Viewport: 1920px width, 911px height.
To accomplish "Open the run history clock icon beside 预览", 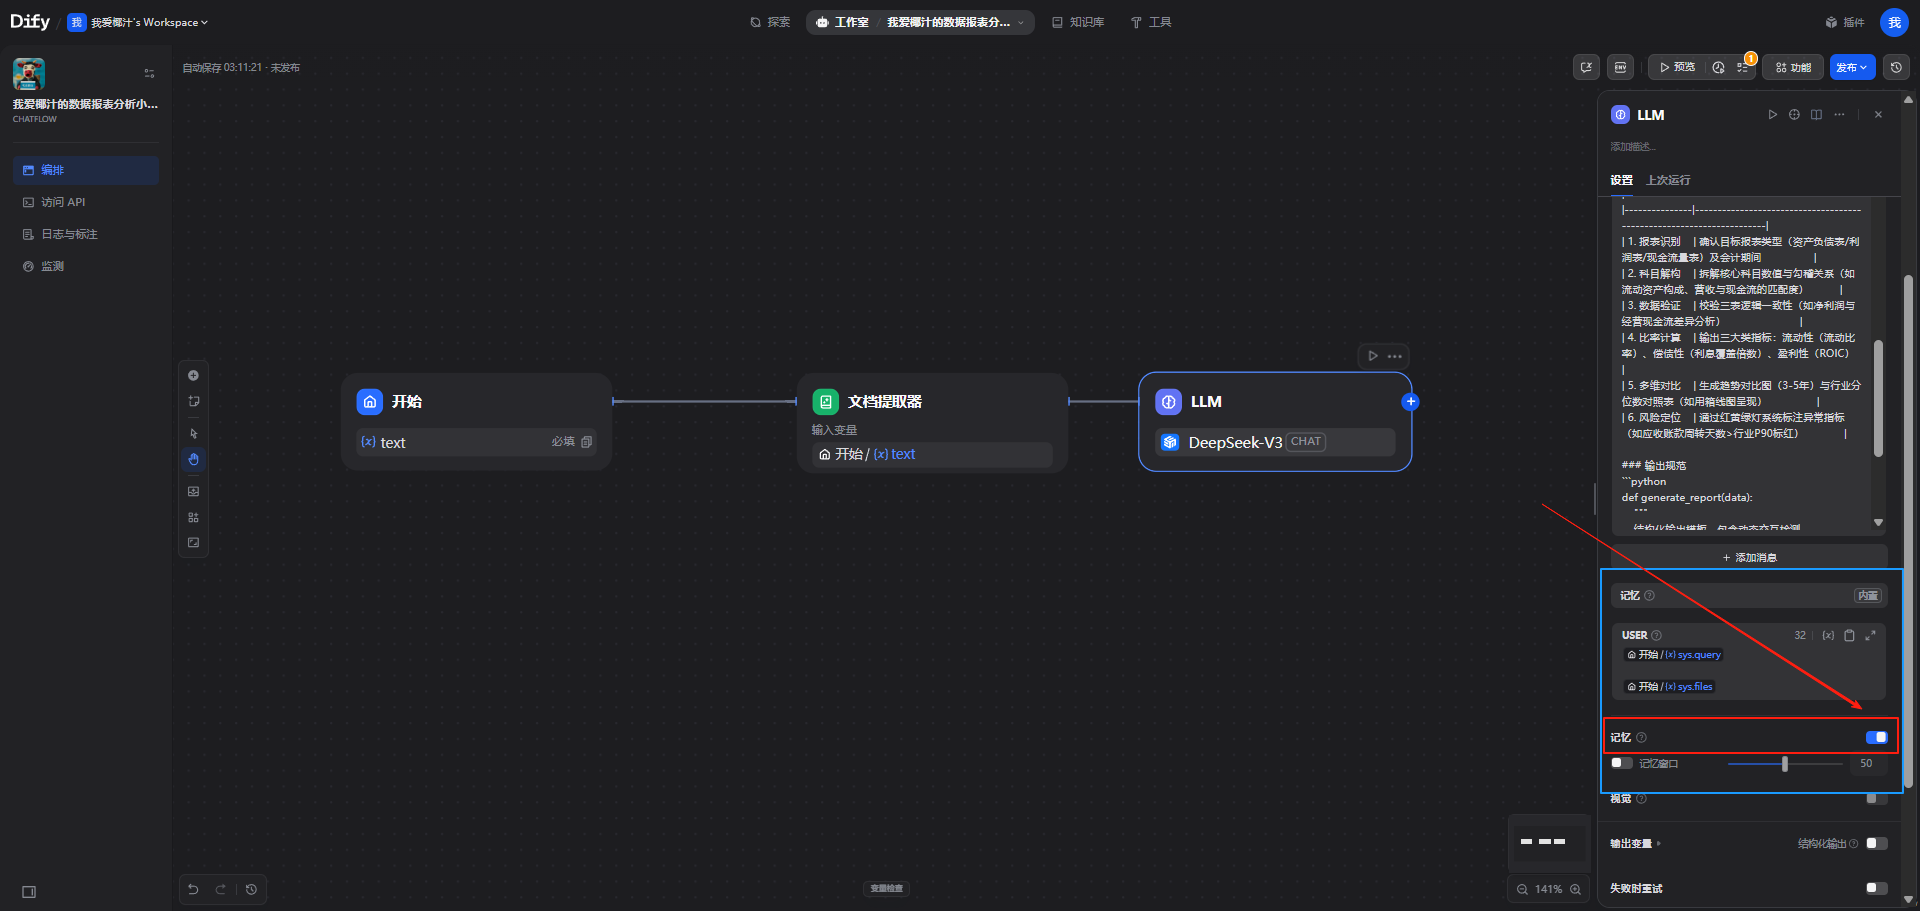I will [x=1718, y=67].
